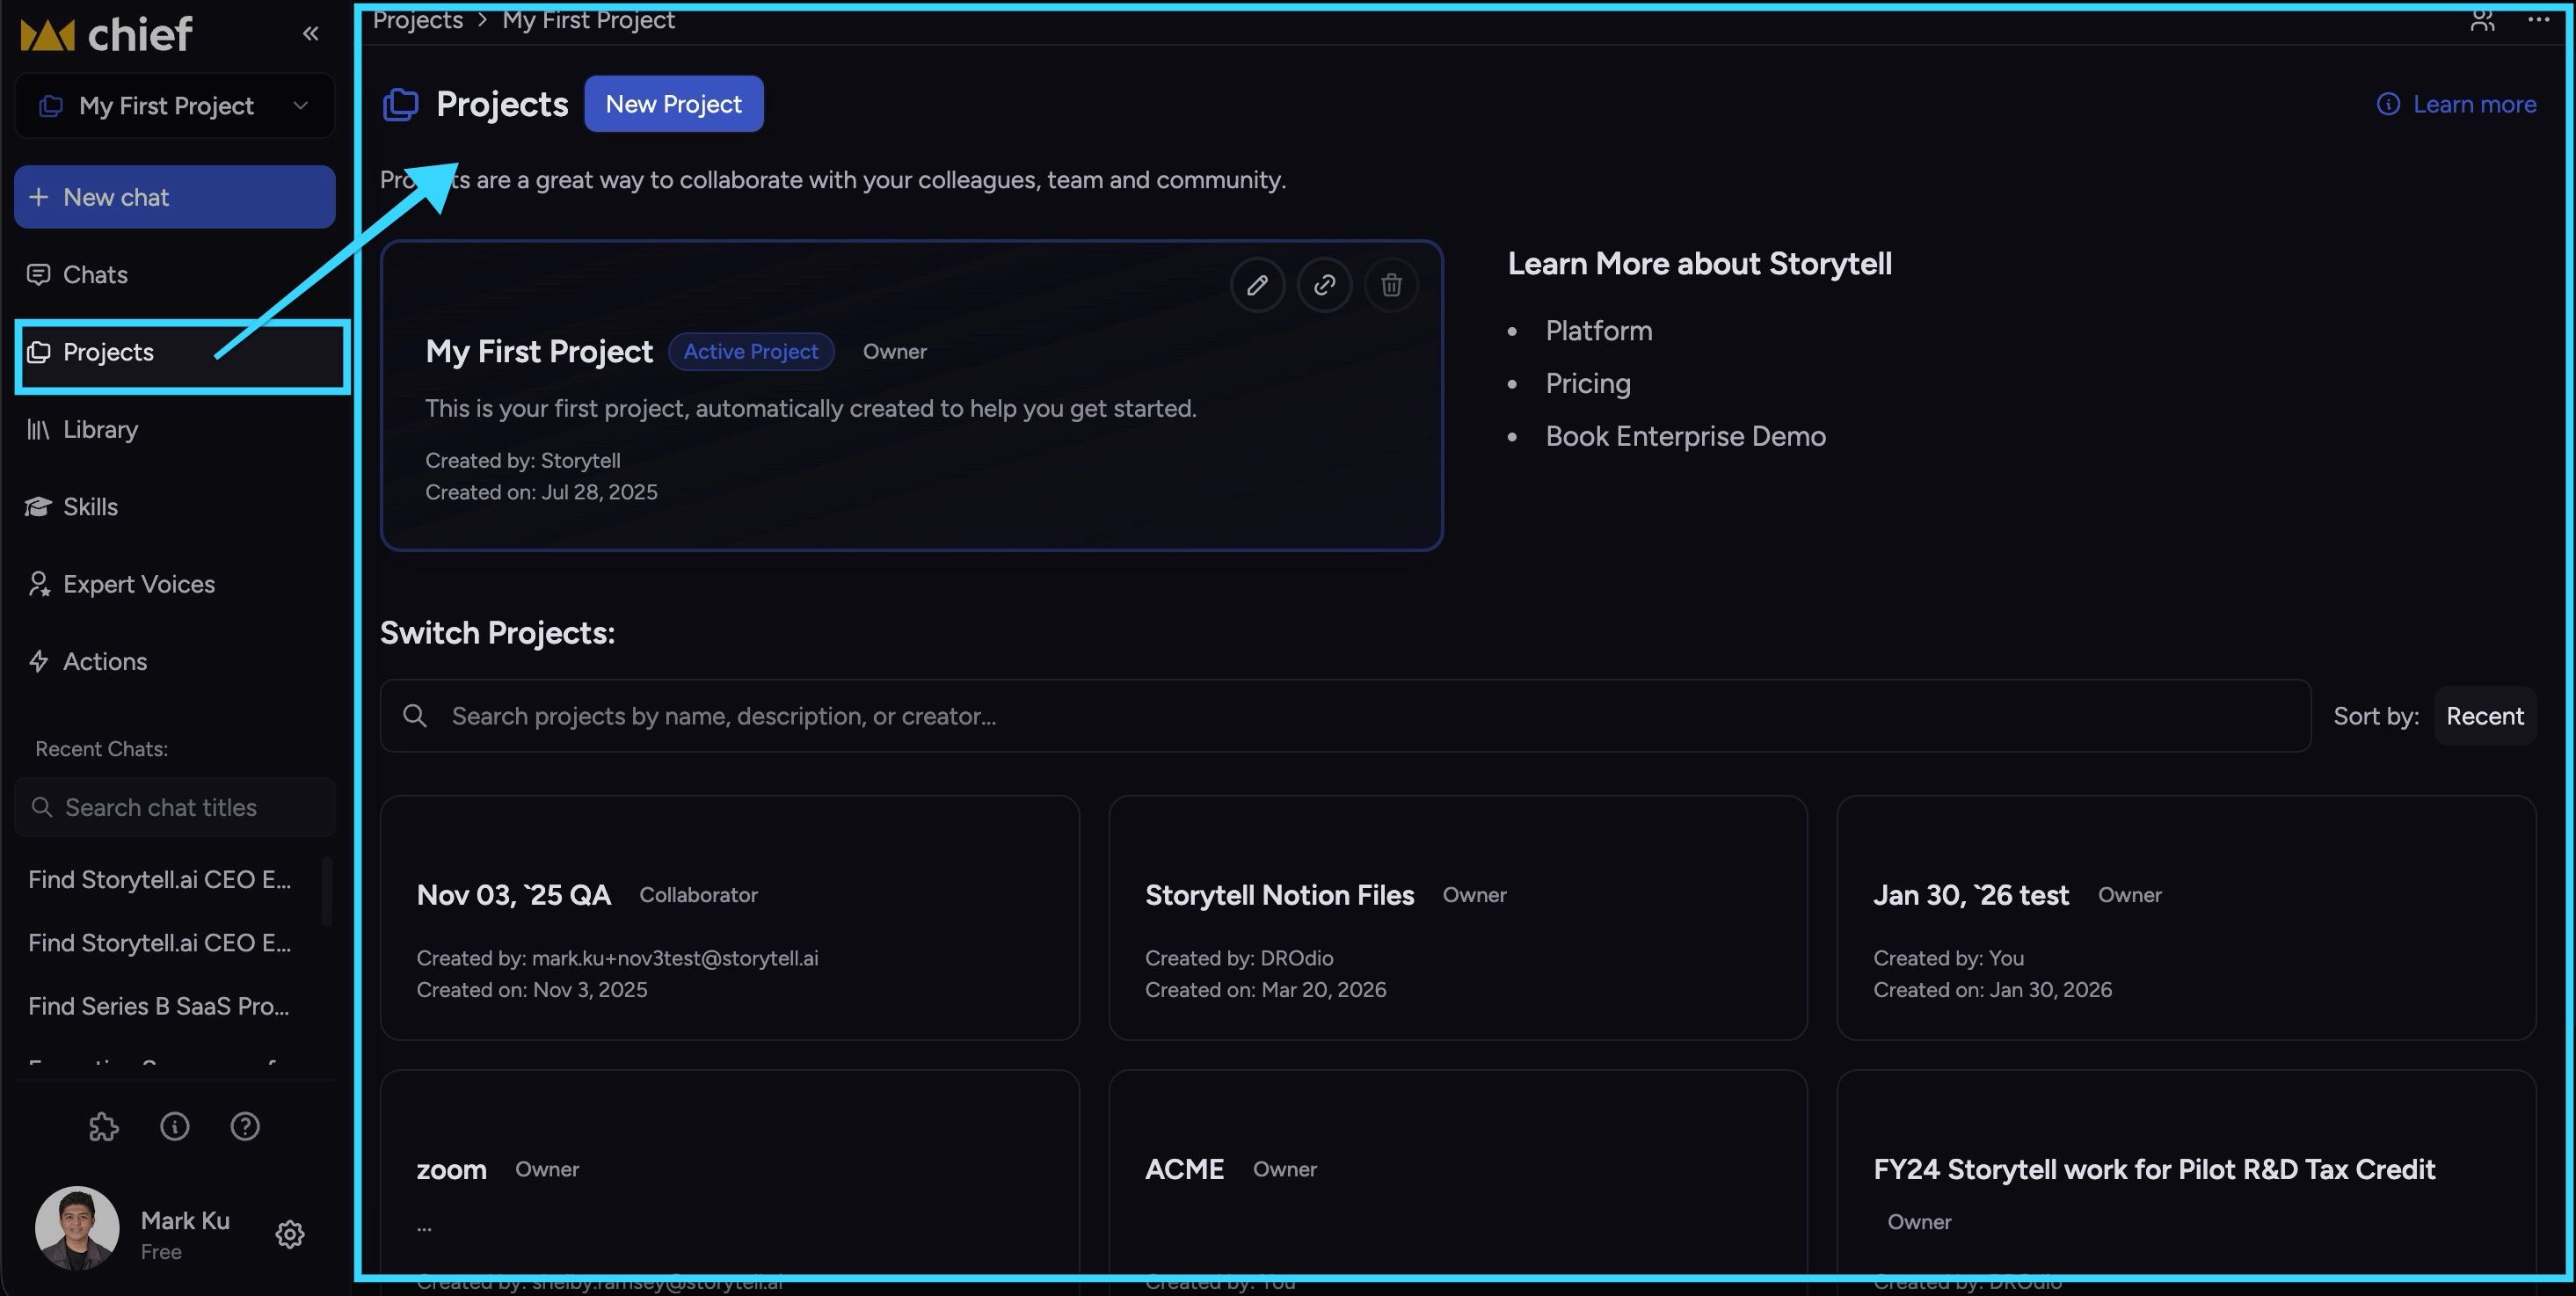Click the Active Project badge
This screenshot has width=2576, height=1296.
[751, 352]
